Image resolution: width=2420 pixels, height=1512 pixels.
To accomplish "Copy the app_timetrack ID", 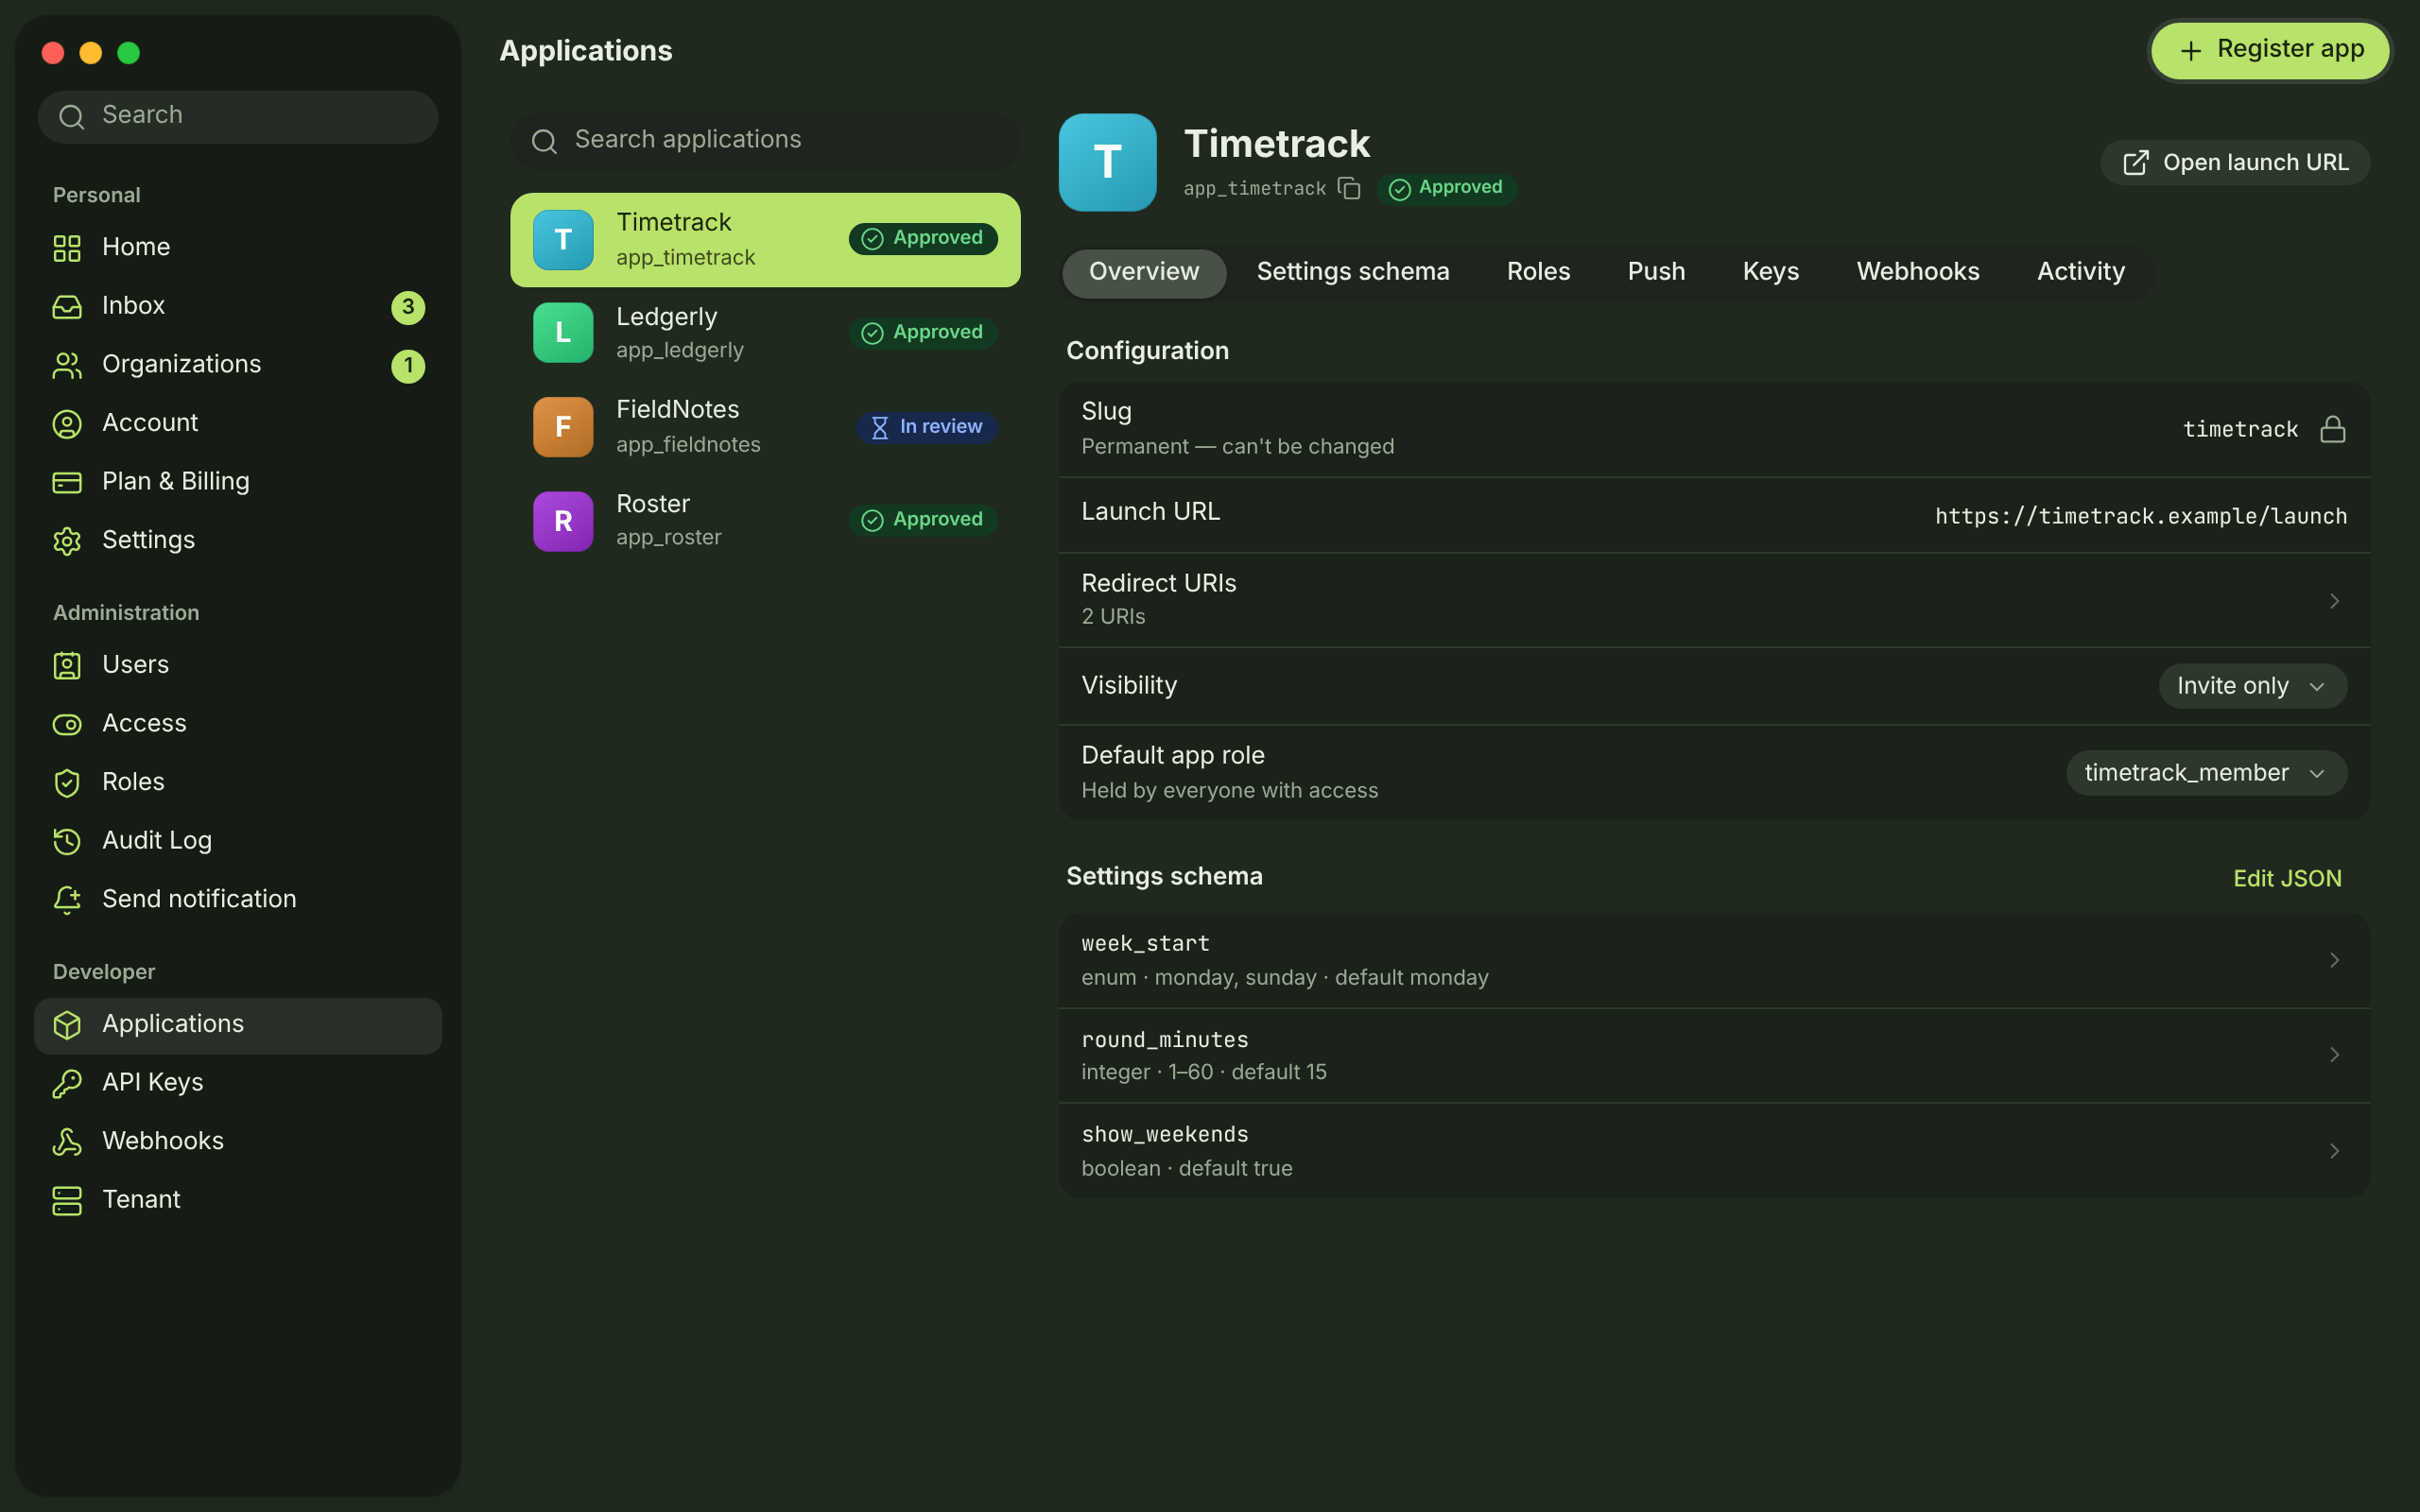I will pos(1349,188).
